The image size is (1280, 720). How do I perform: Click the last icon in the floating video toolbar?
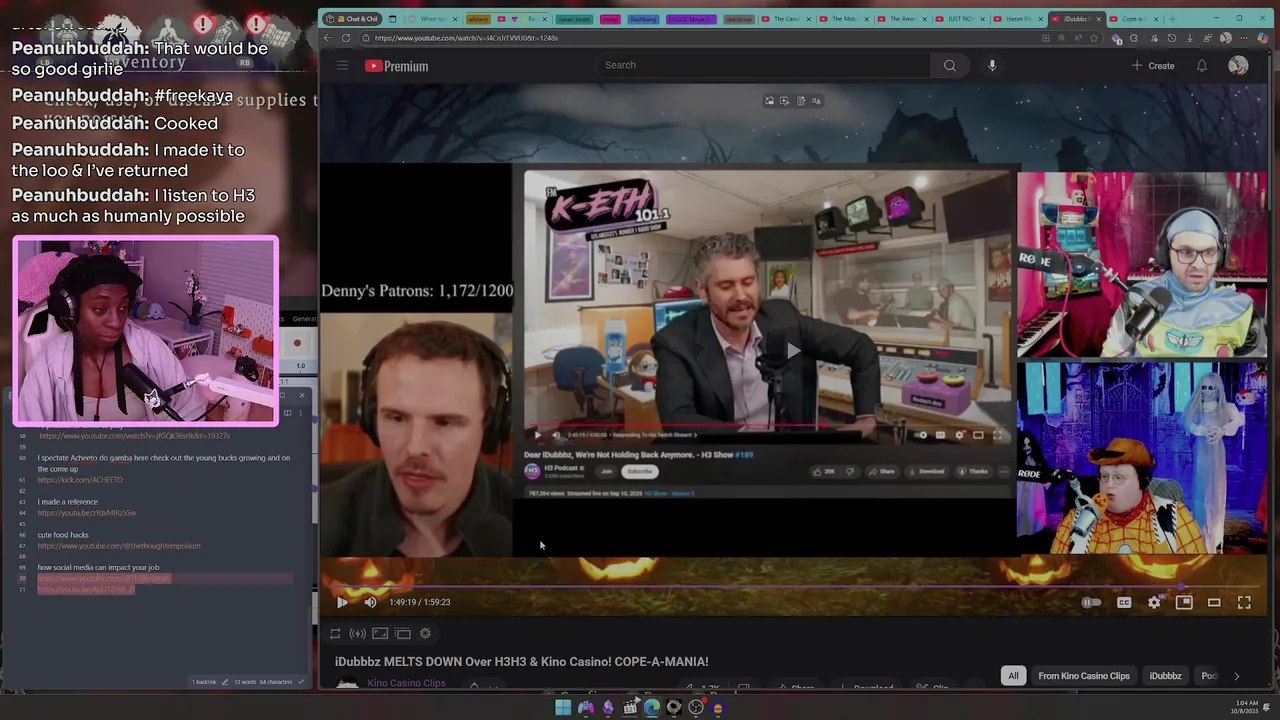coord(816,101)
